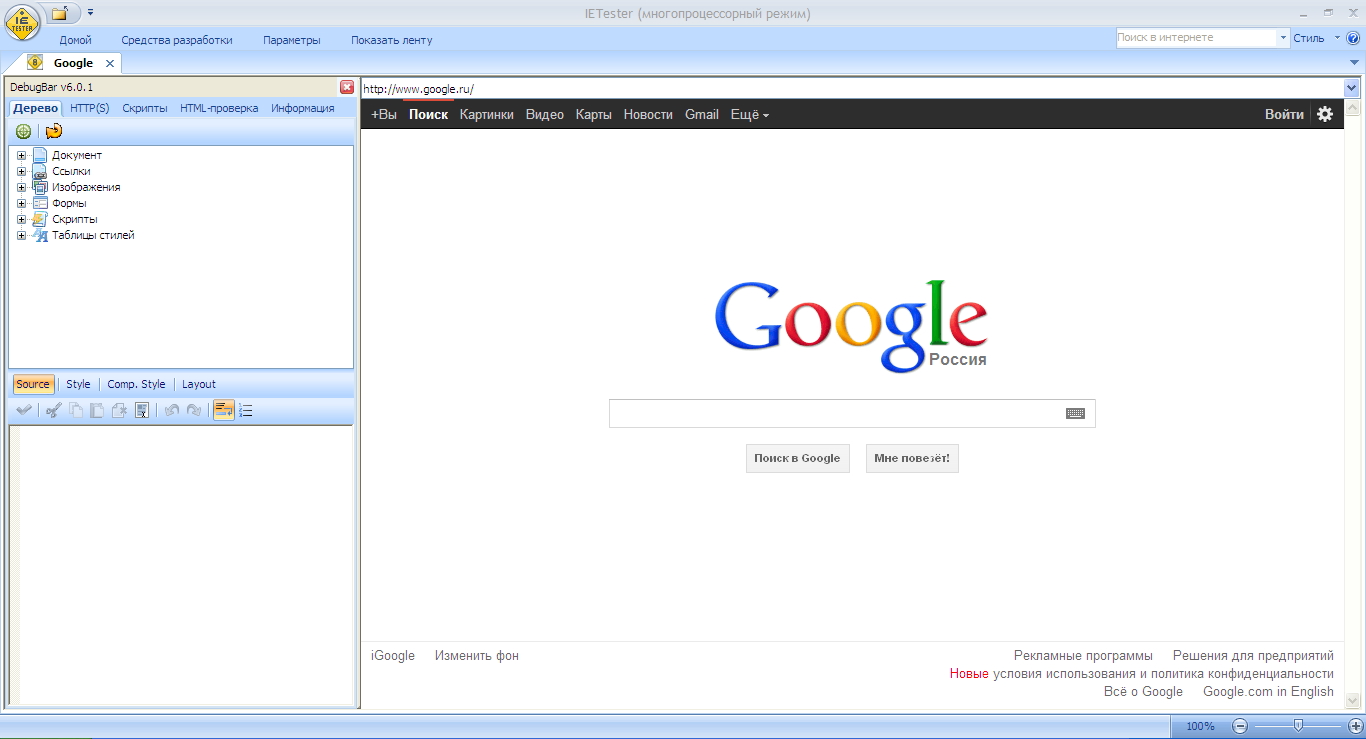This screenshot has height=739, width=1366.
Task: Click the Таблицы стилей node icon
Action: pyautogui.click(x=40, y=235)
